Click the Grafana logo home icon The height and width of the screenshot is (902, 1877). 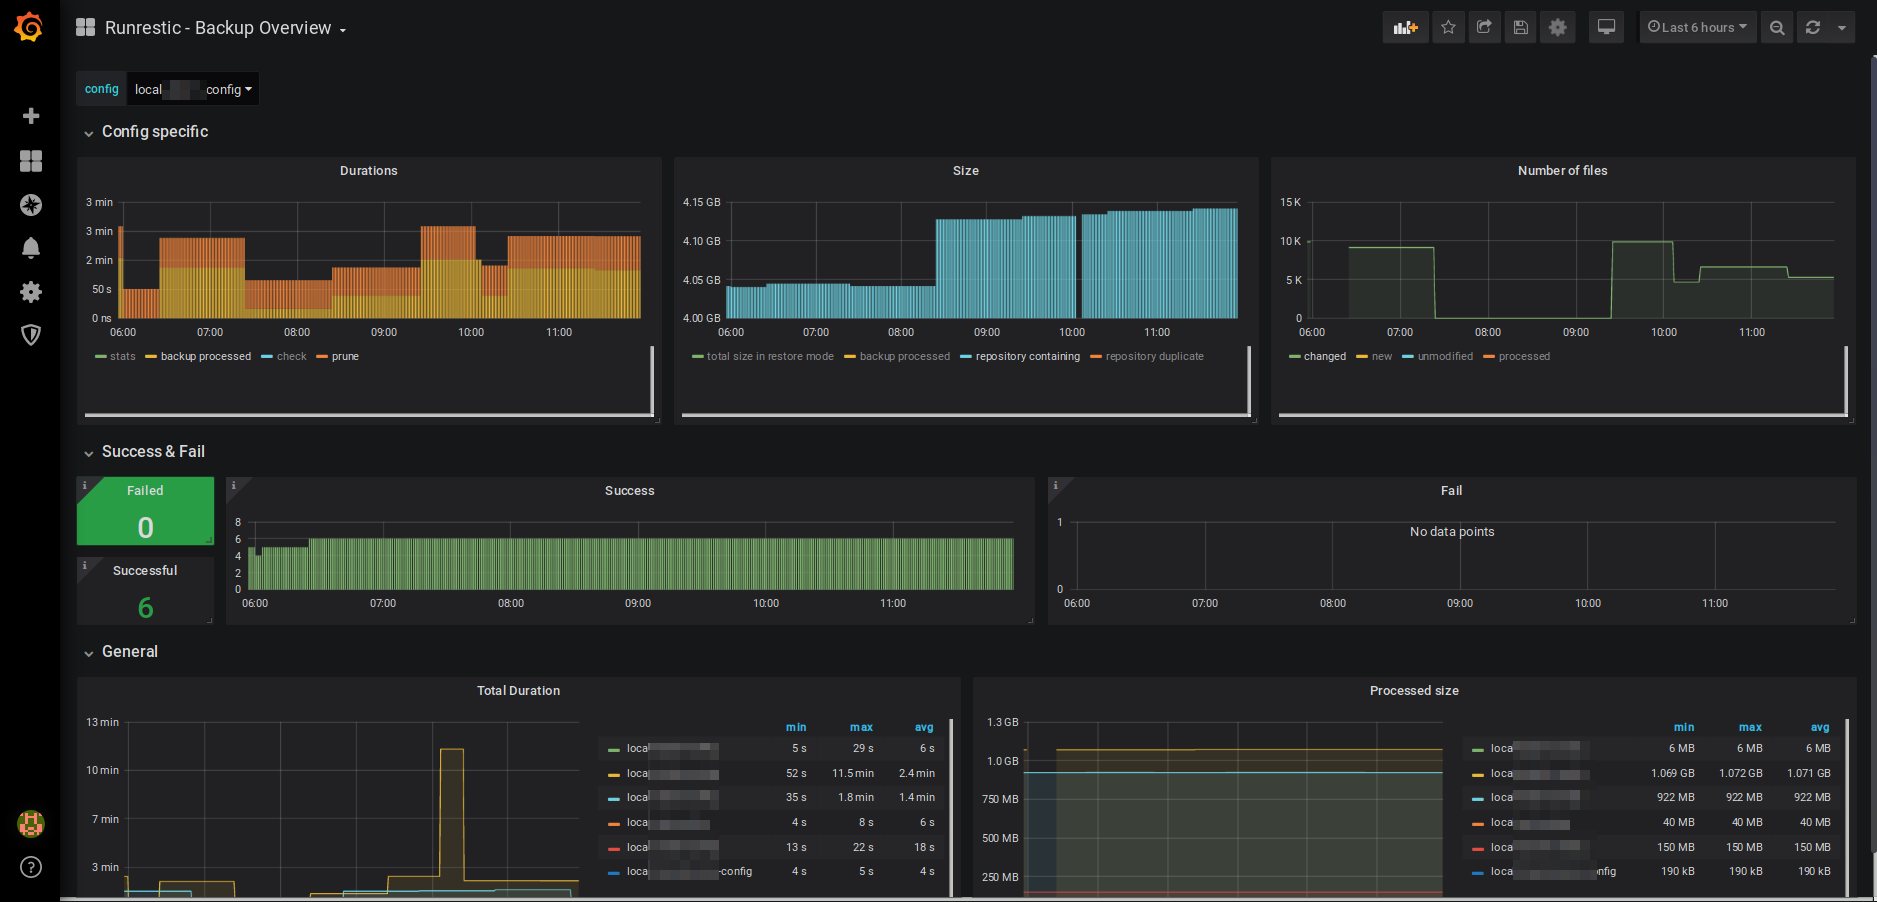(29, 27)
